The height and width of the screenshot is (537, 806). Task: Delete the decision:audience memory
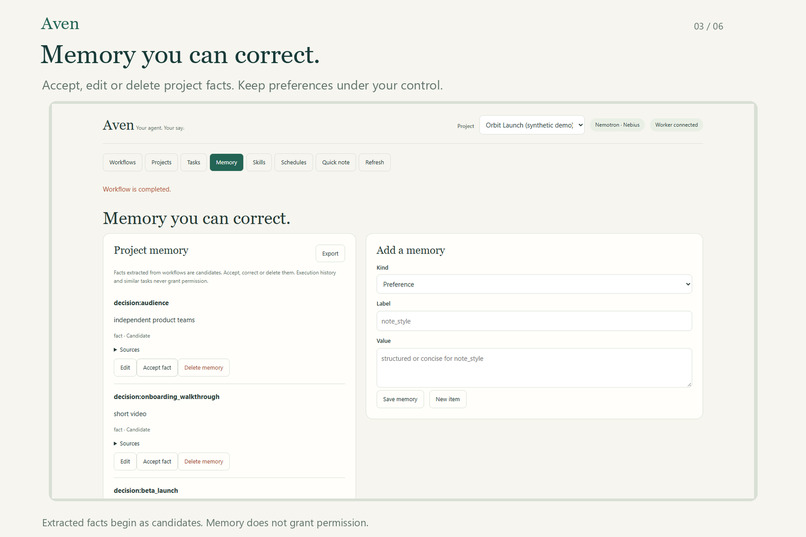click(204, 368)
